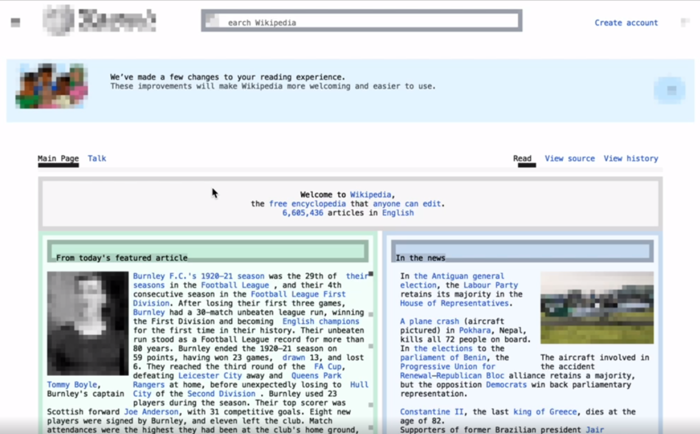Open the View source tab
This screenshot has width=700, height=434.
(x=570, y=159)
